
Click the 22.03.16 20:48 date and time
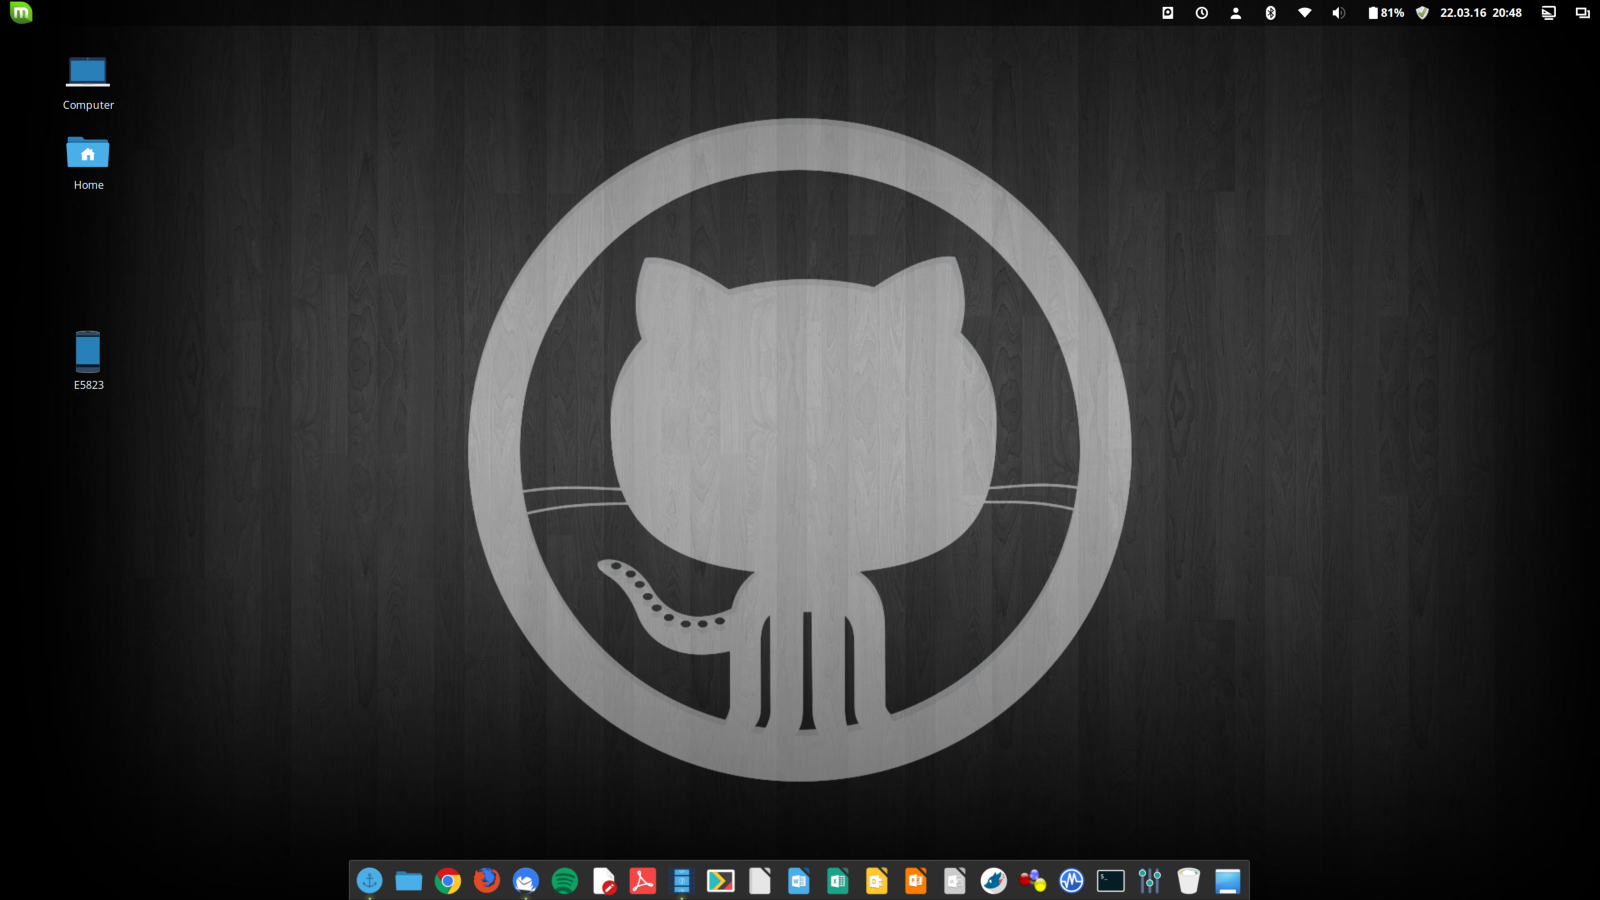coord(1481,13)
